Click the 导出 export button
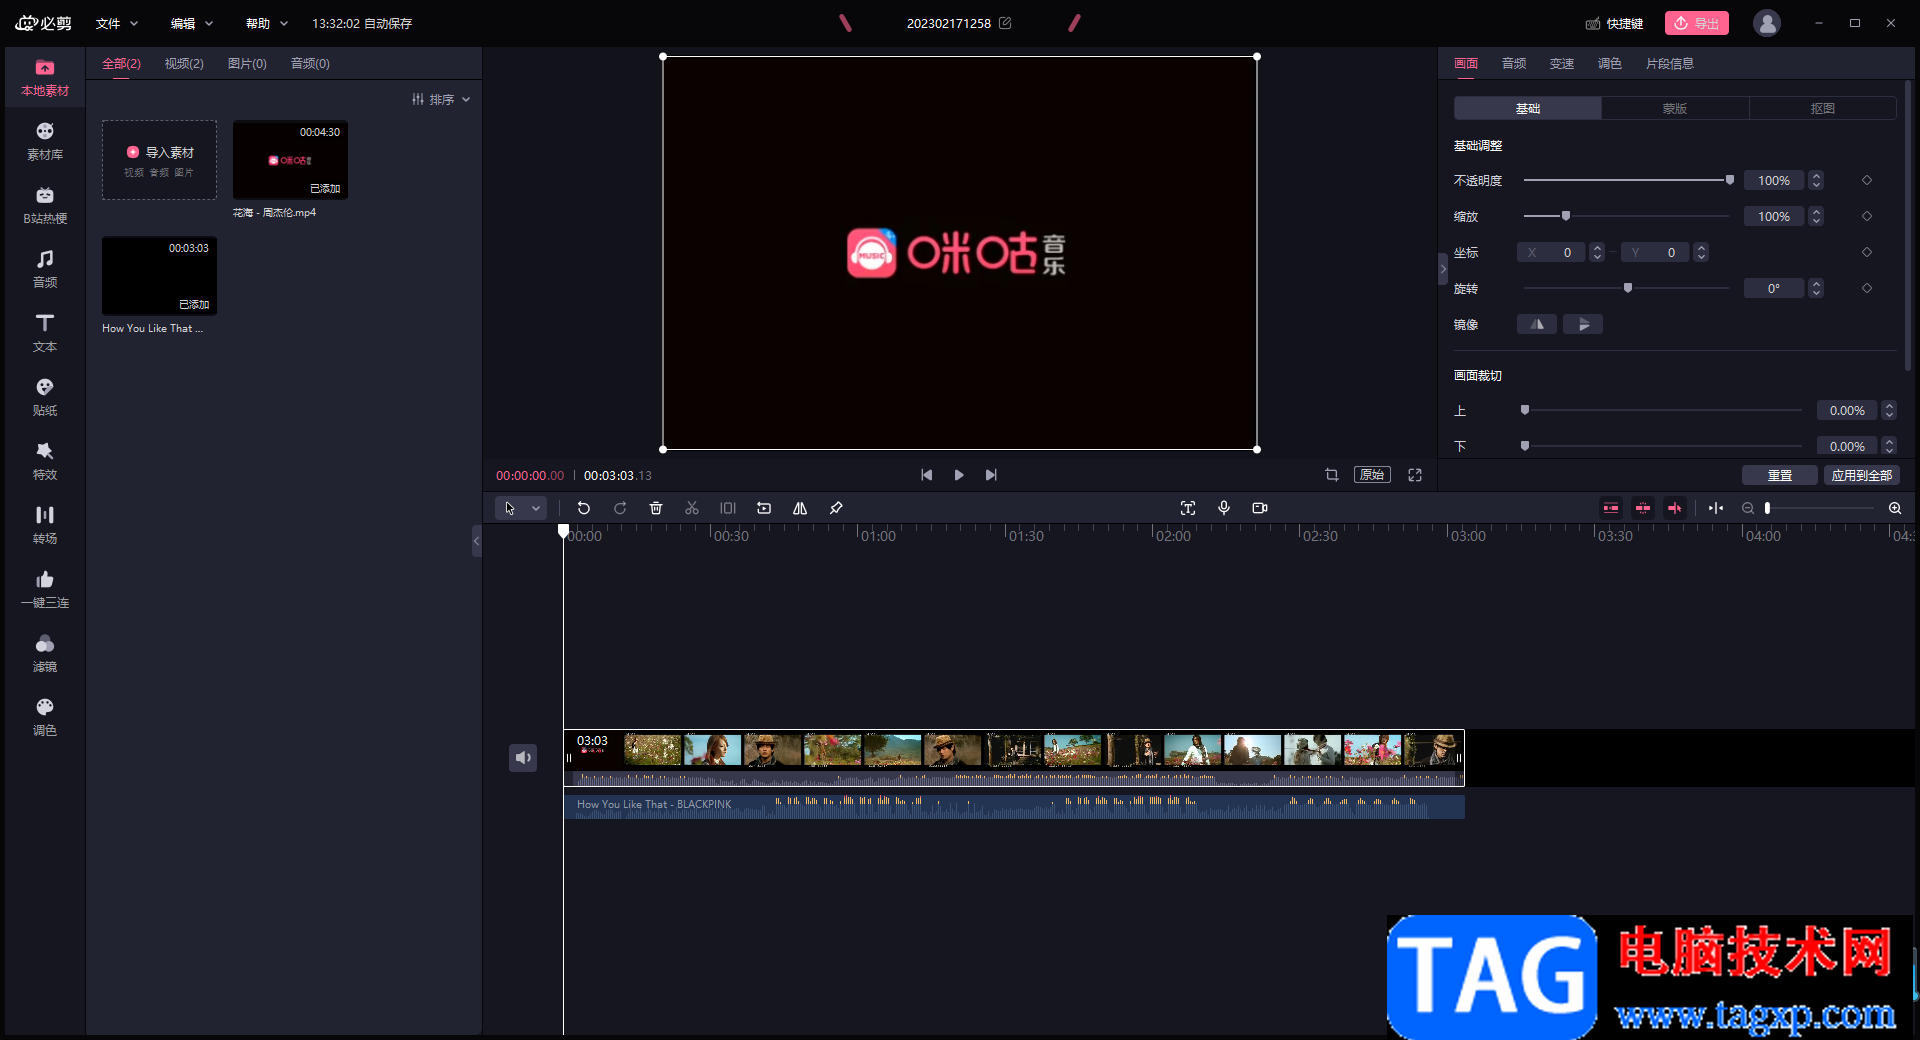This screenshot has height=1040, width=1920. (x=1697, y=23)
